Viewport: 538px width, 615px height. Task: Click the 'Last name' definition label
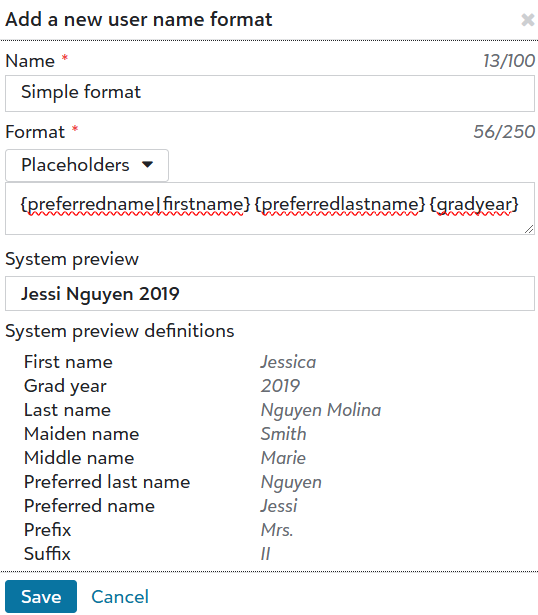point(67,410)
